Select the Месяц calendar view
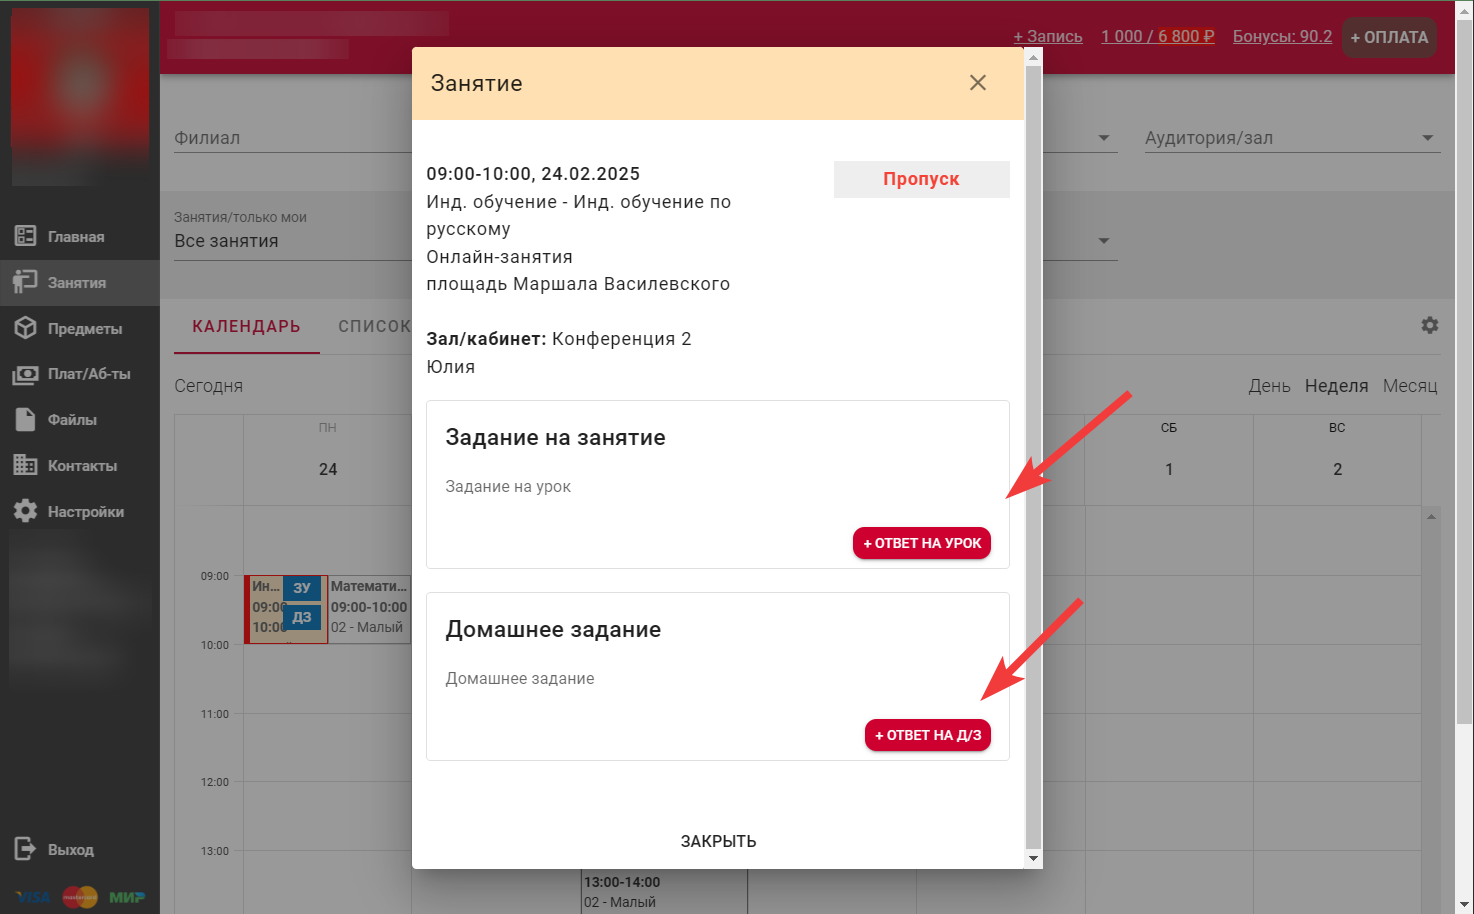This screenshot has height=914, width=1474. coord(1409,386)
